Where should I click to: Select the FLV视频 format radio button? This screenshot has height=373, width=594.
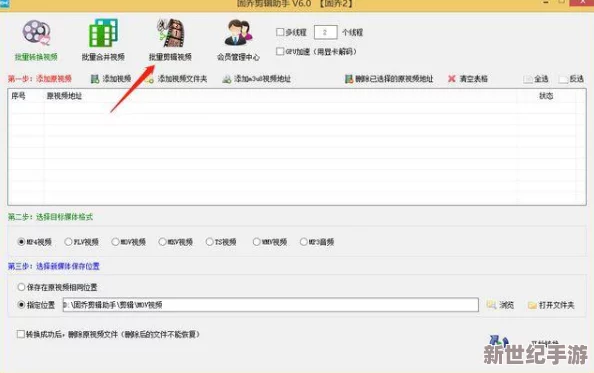coord(68,242)
